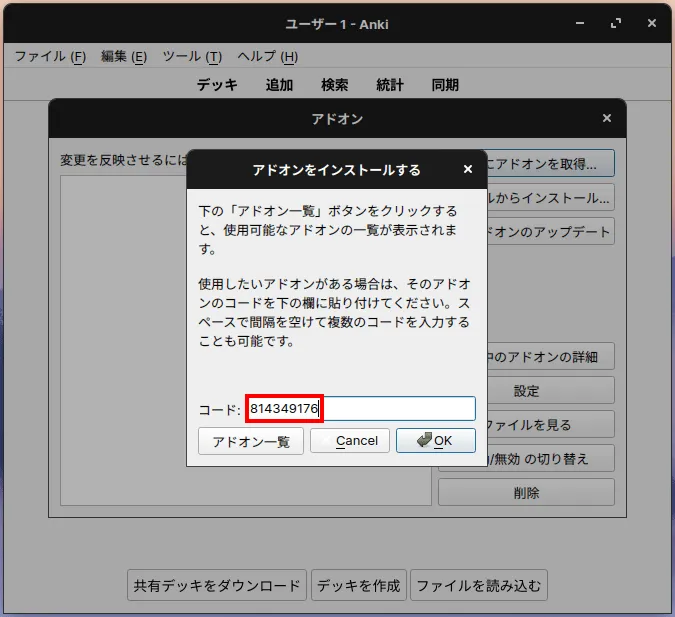Open the 編集 (E) menu
675x617 pixels.
(124, 56)
